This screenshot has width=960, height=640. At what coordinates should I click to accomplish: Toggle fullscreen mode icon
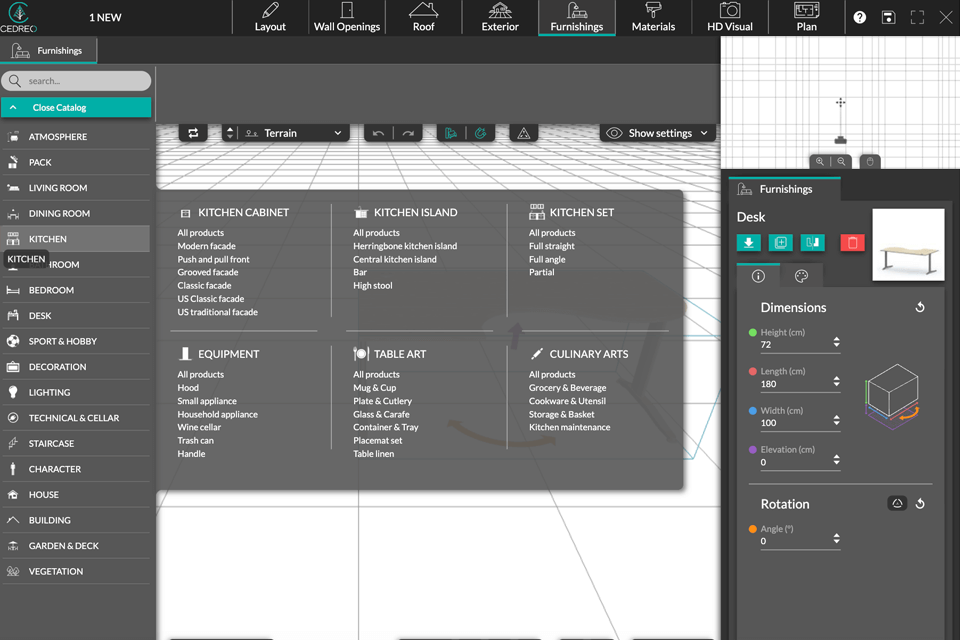[x=917, y=17]
